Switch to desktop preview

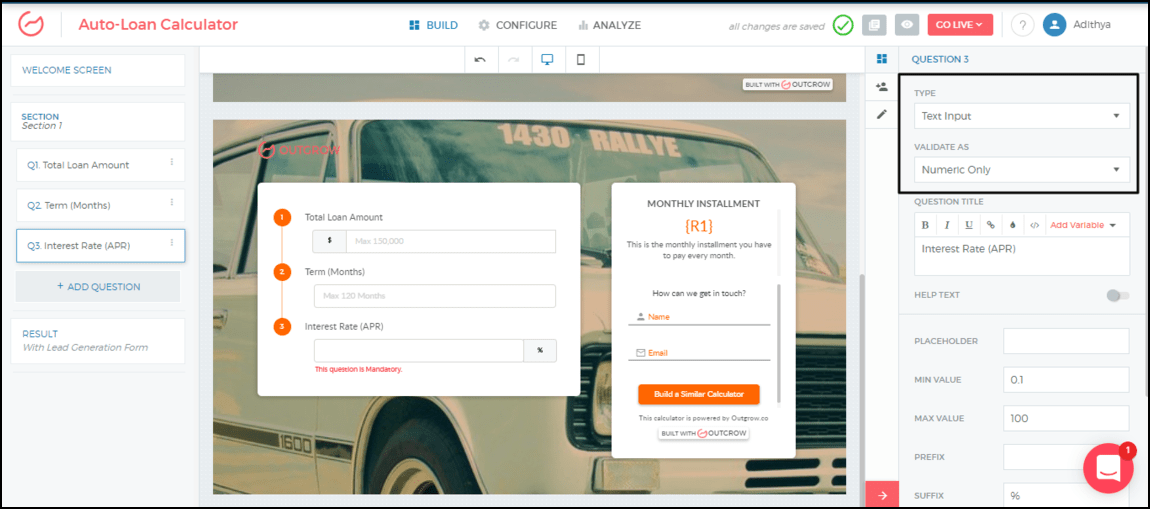click(547, 60)
